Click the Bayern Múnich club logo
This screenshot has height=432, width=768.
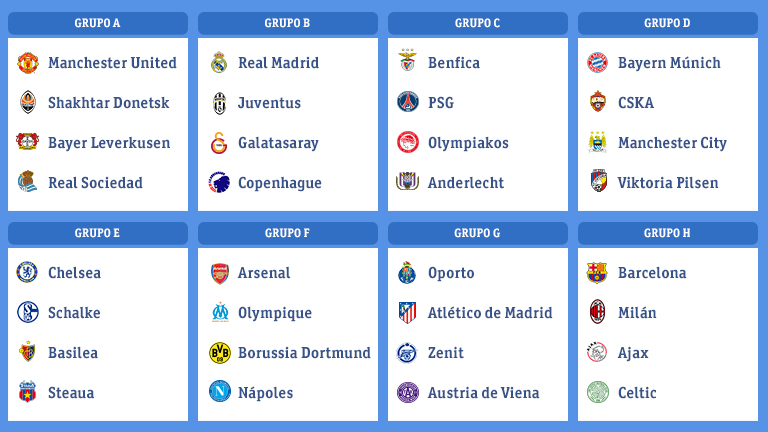pyautogui.click(x=597, y=63)
